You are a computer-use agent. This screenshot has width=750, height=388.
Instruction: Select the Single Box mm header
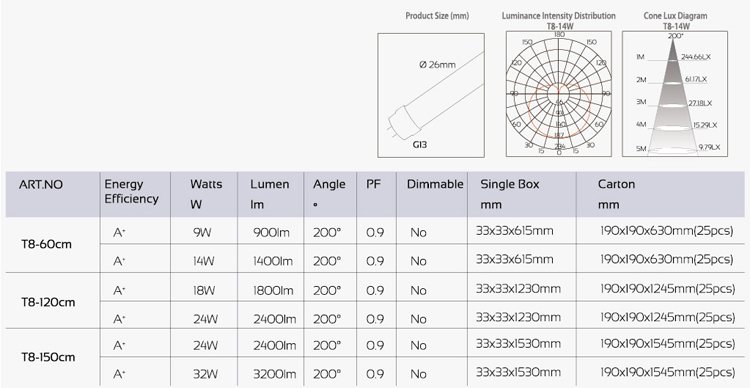510,194
